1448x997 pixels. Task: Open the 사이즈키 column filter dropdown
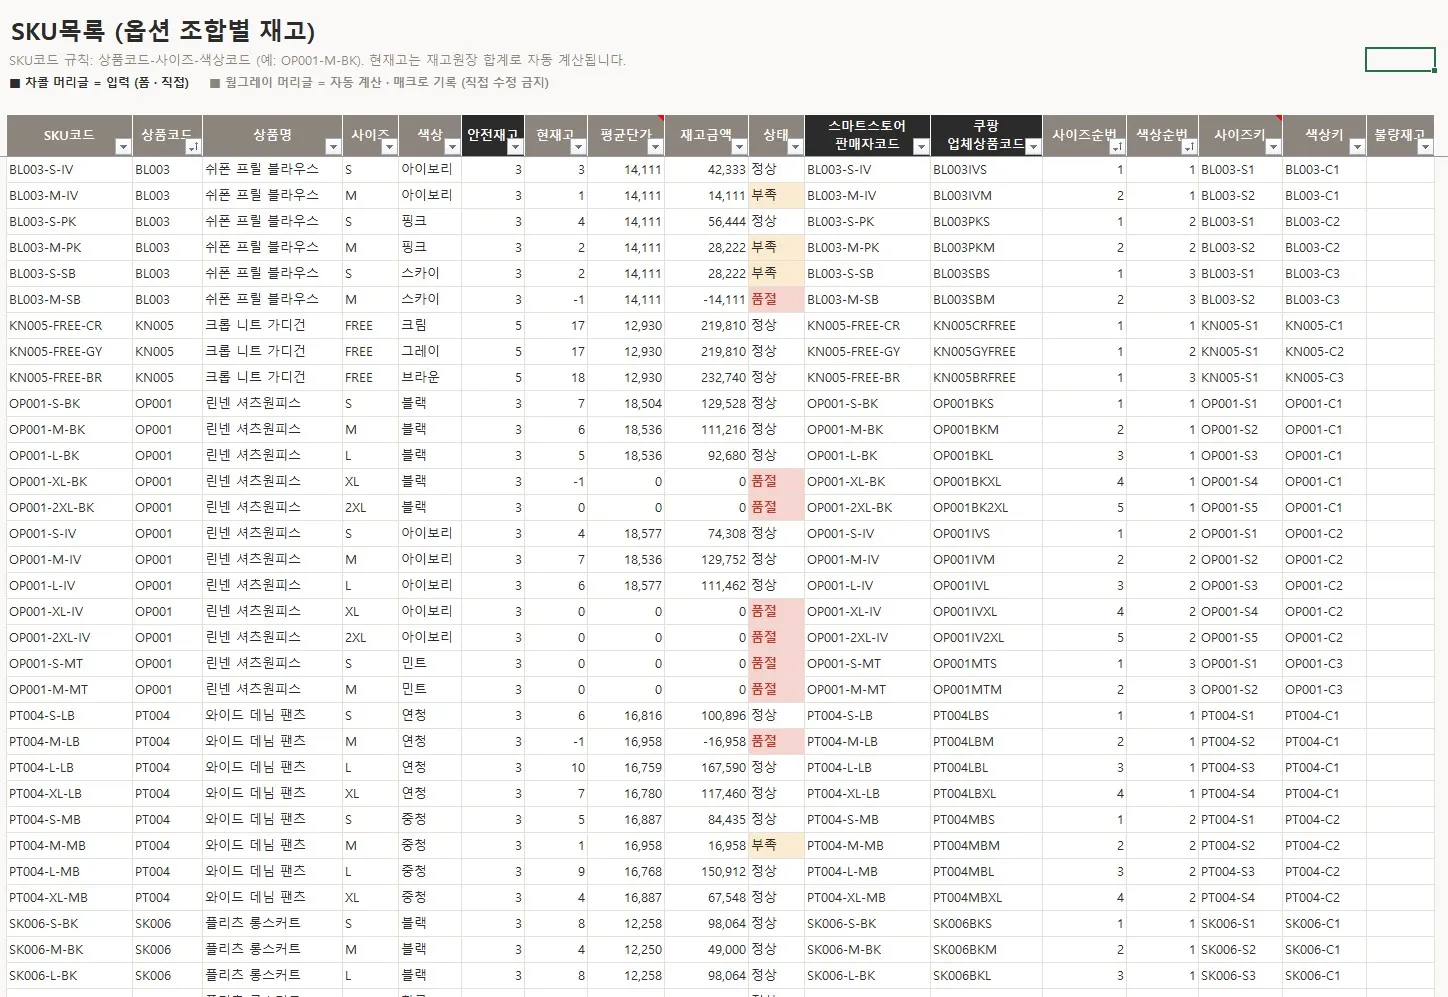coord(1273,147)
